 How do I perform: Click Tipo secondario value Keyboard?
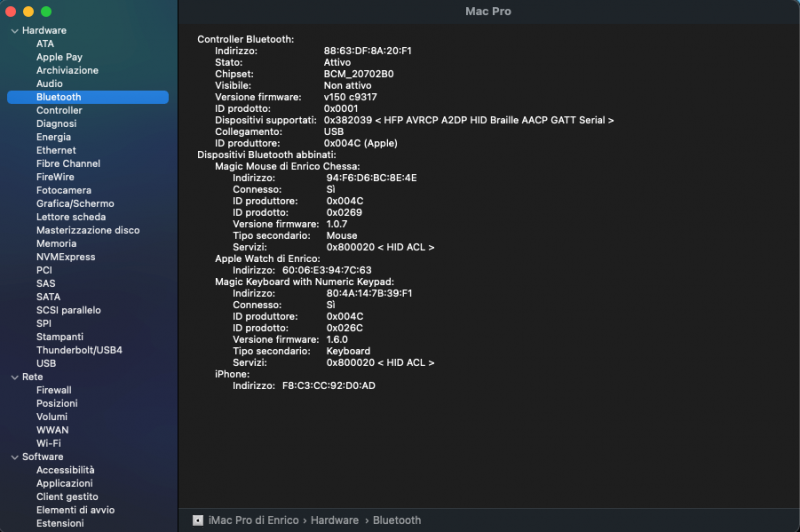(348, 351)
